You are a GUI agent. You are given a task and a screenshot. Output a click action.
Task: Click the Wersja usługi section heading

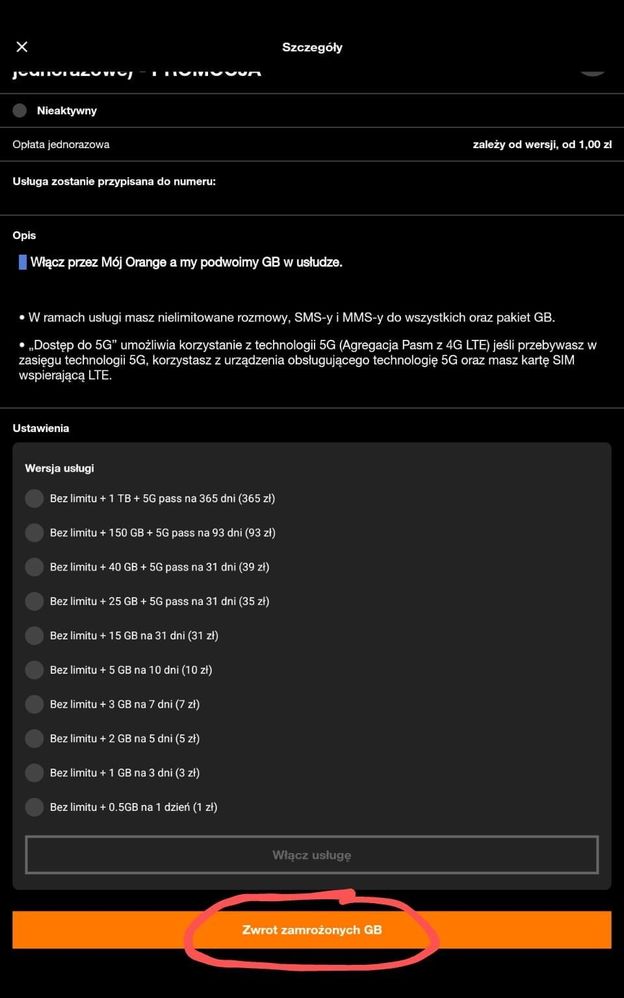60,468
